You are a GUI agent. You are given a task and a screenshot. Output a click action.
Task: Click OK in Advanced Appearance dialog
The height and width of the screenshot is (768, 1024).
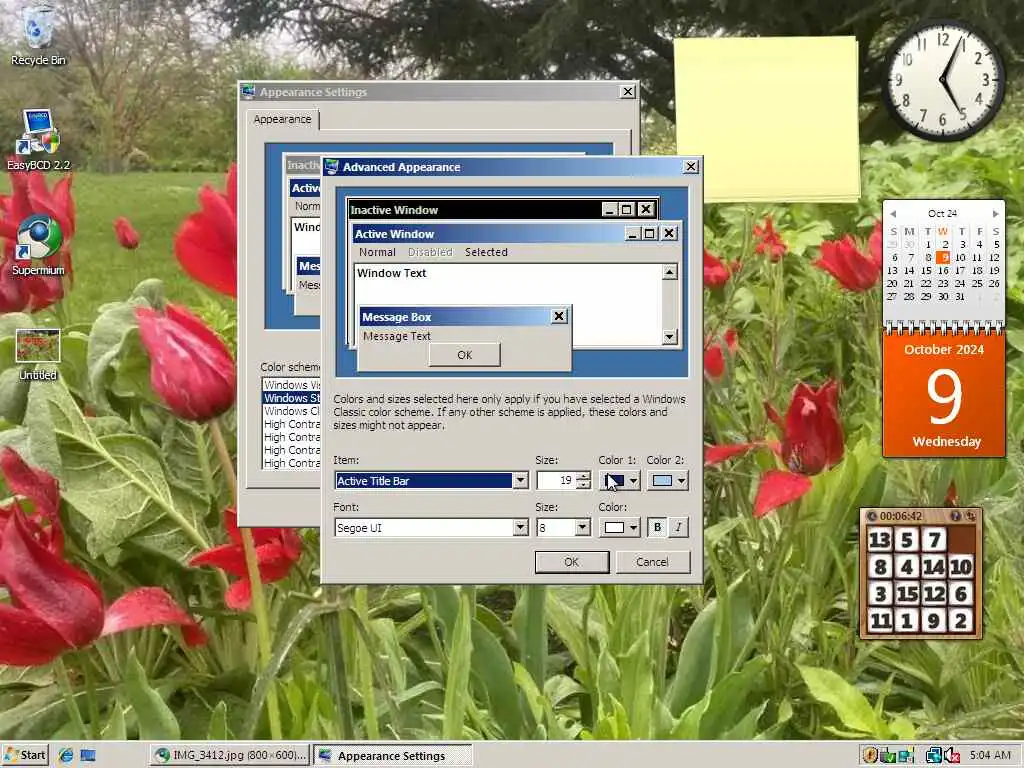571,562
